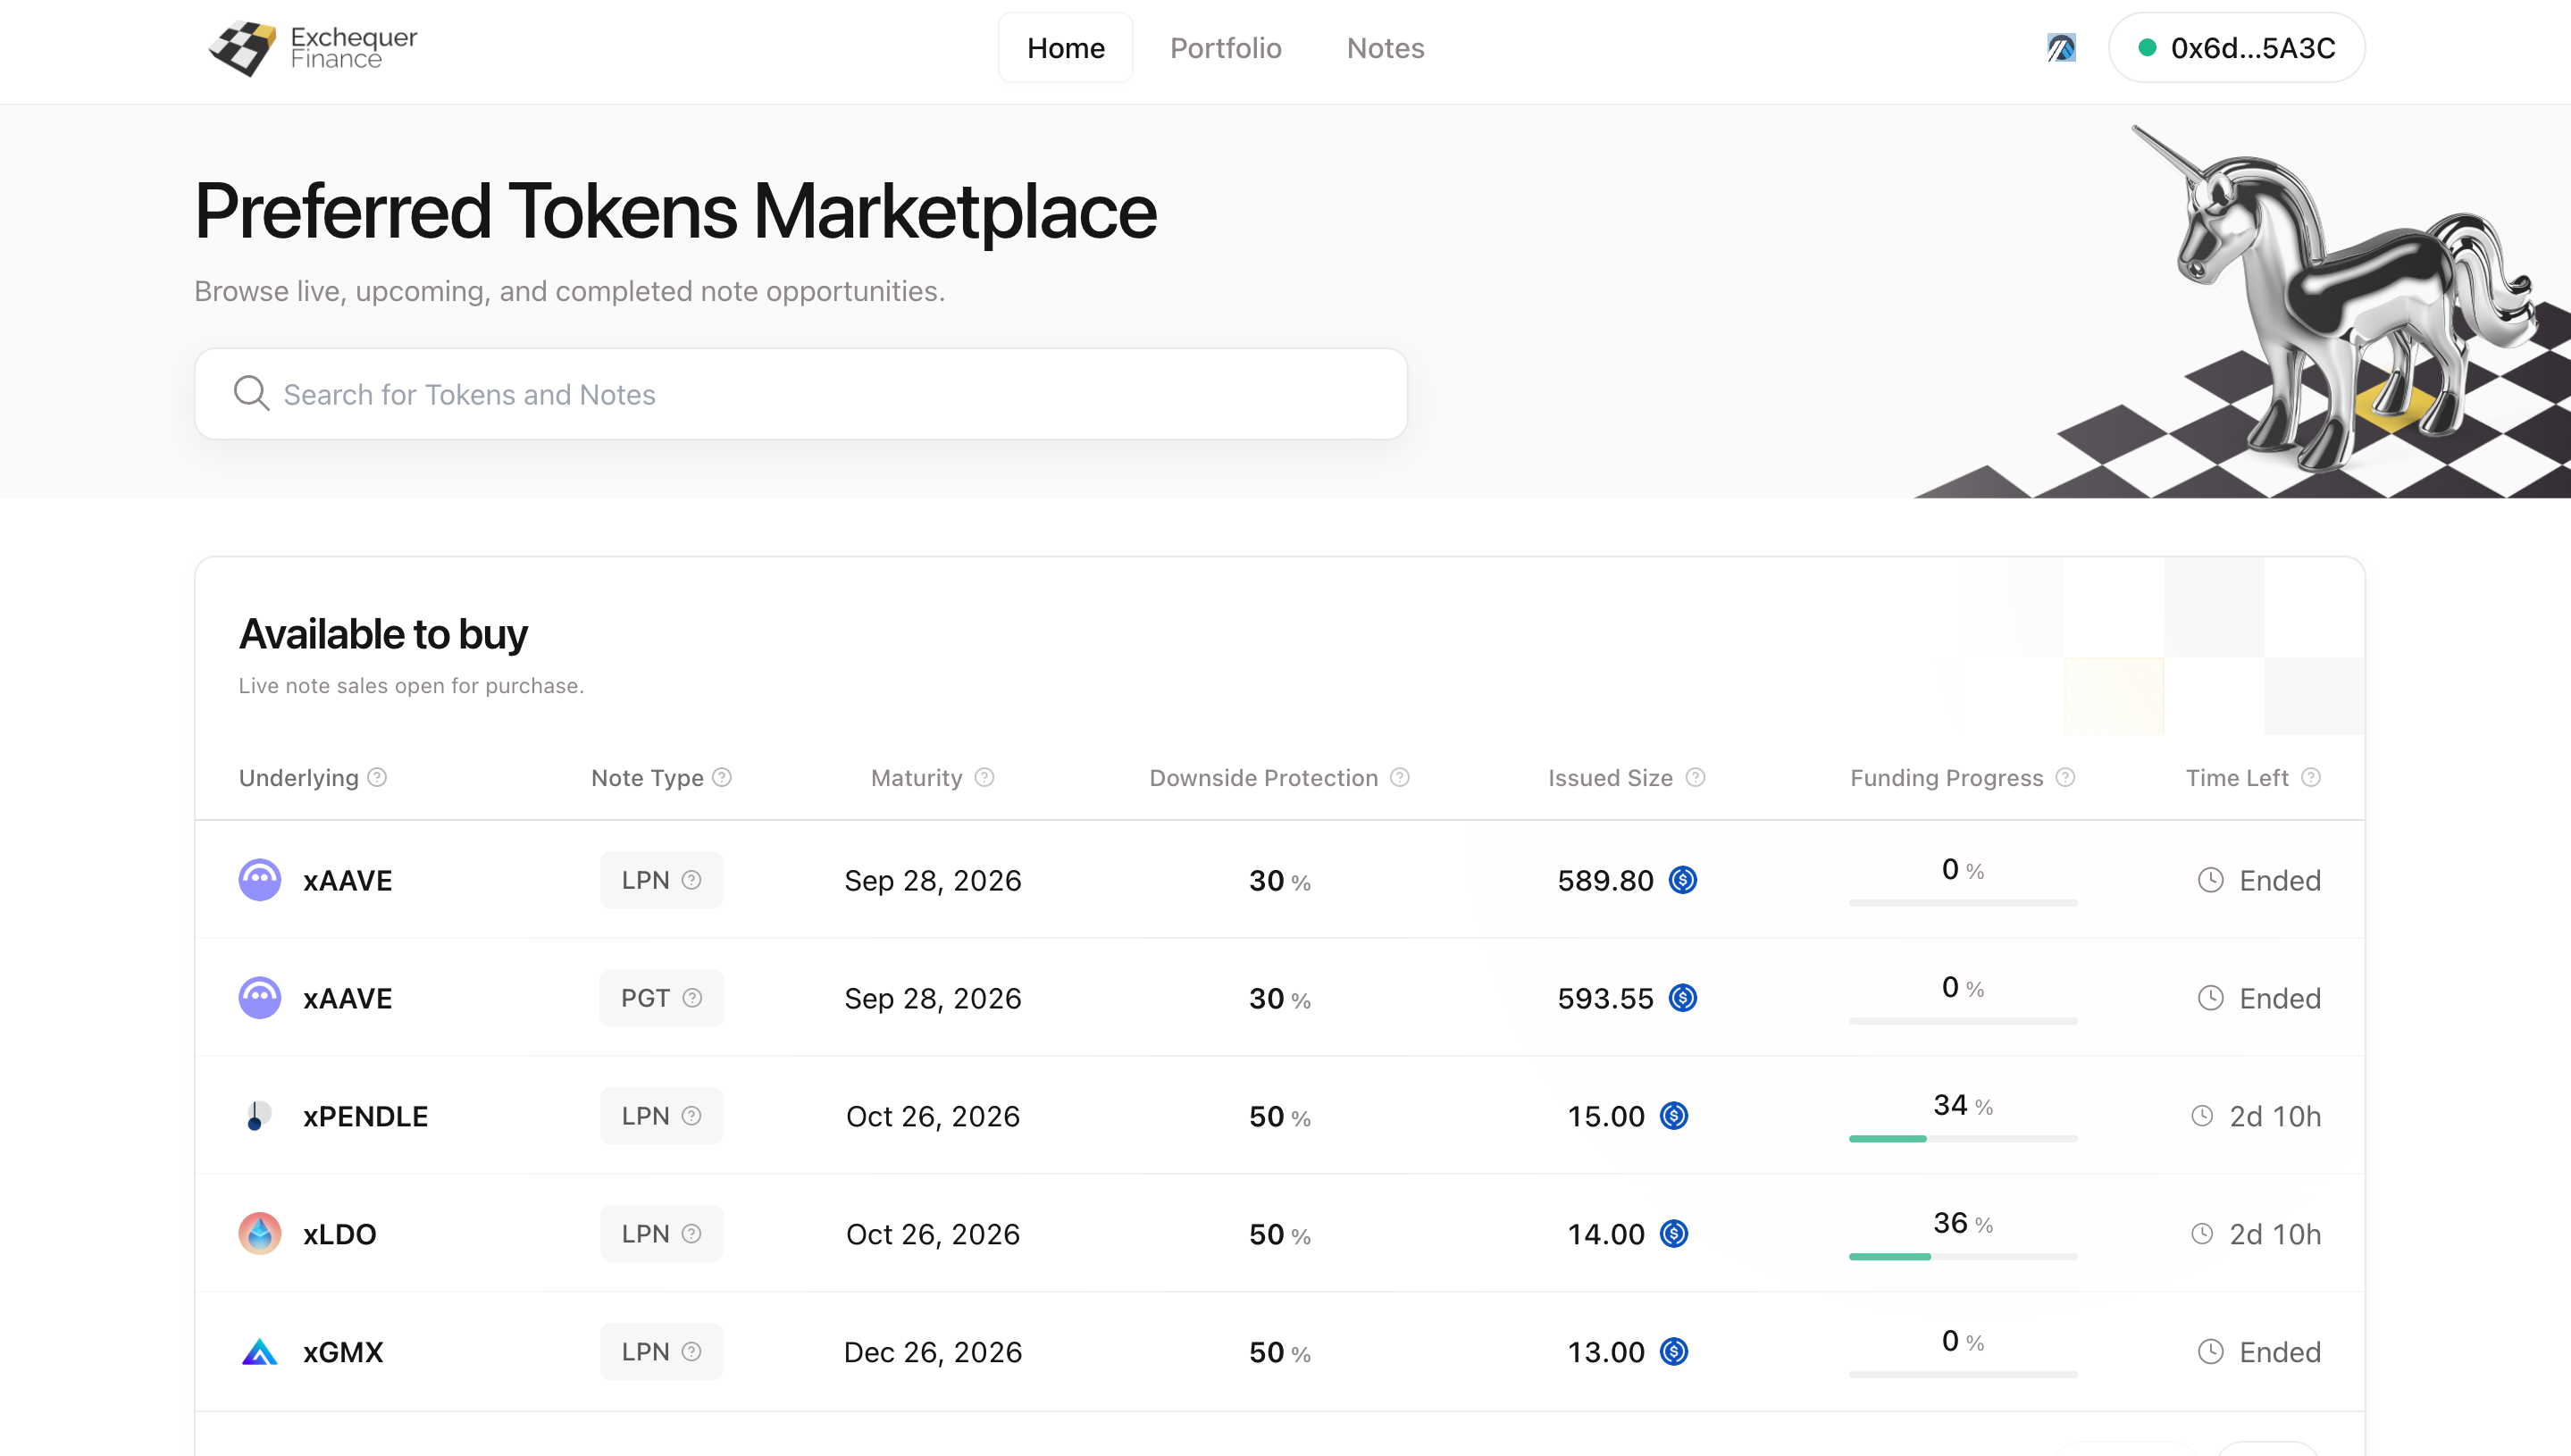Click USDC icon beside 15.00
The width and height of the screenshot is (2571, 1456).
(1674, 1116)
